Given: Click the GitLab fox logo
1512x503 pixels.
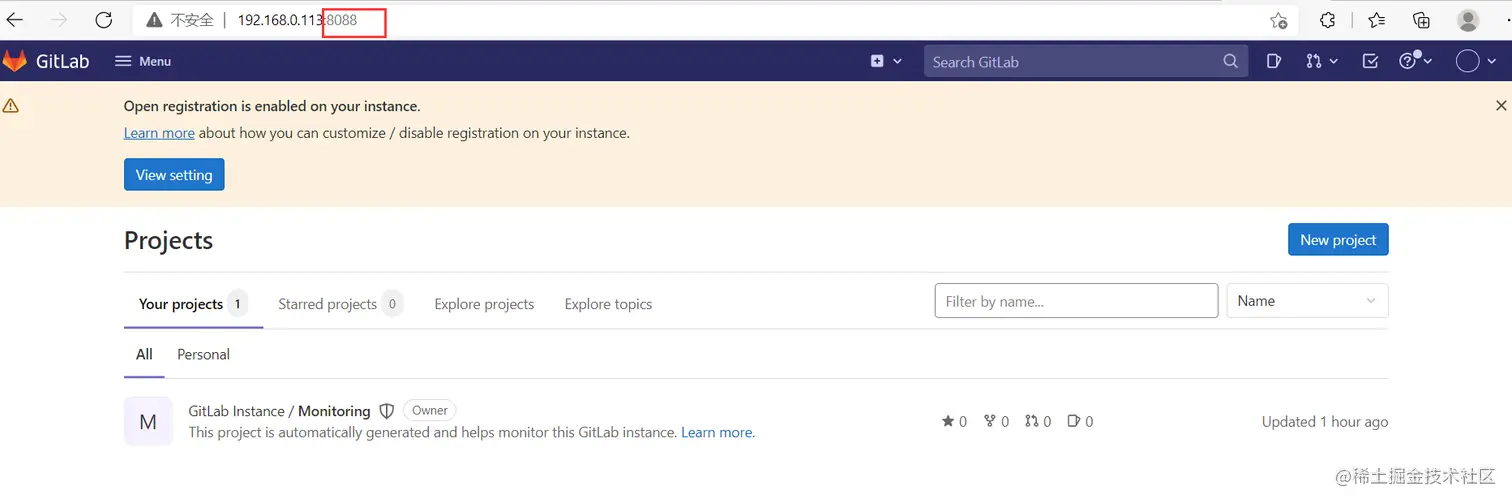Looking at the screenshot, I should click(15, 61).
